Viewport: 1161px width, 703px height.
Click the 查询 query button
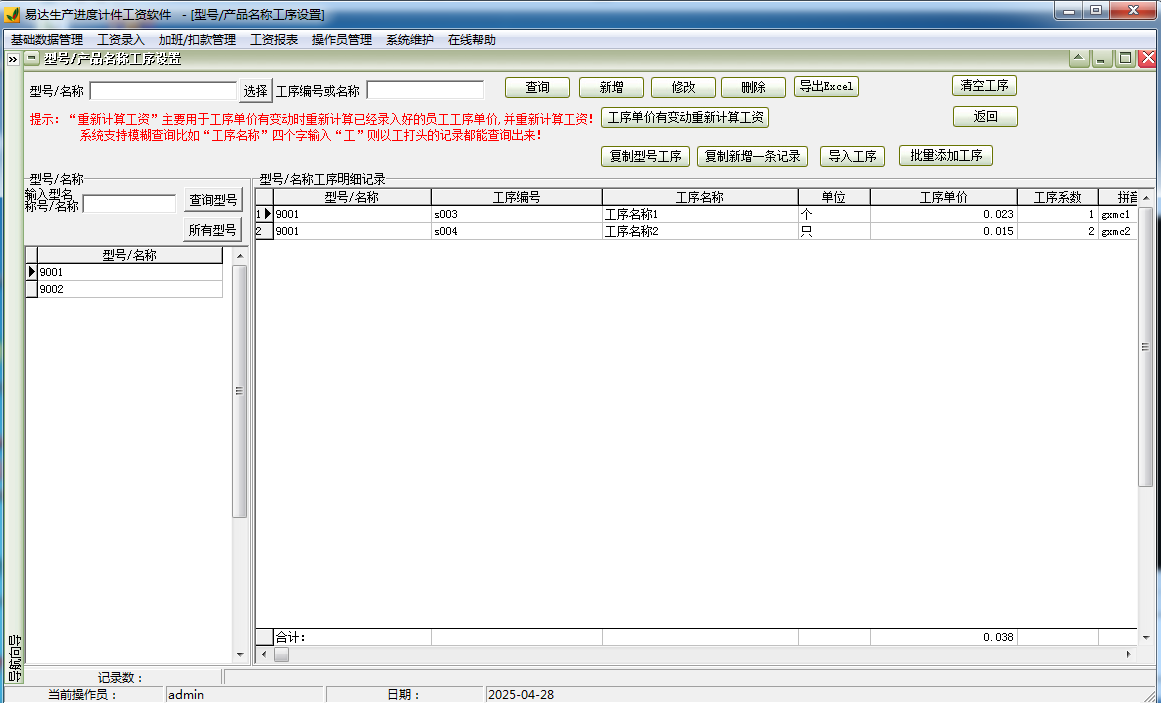pos(536,86)
